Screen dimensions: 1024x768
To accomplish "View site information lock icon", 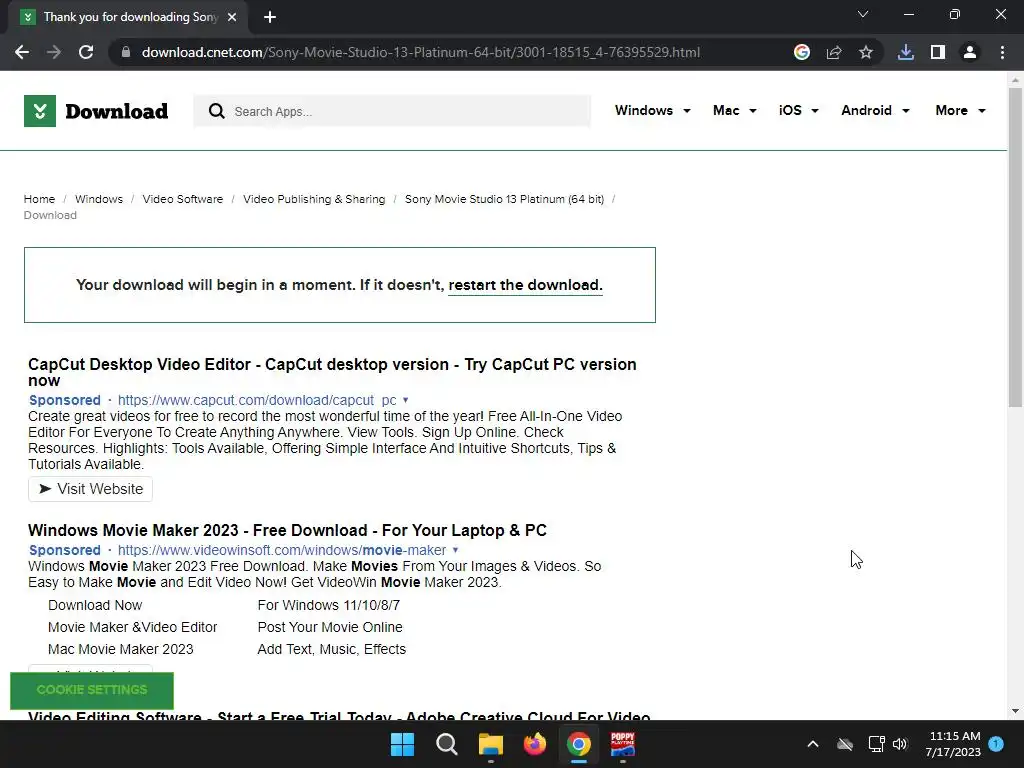I will [126, 52].
